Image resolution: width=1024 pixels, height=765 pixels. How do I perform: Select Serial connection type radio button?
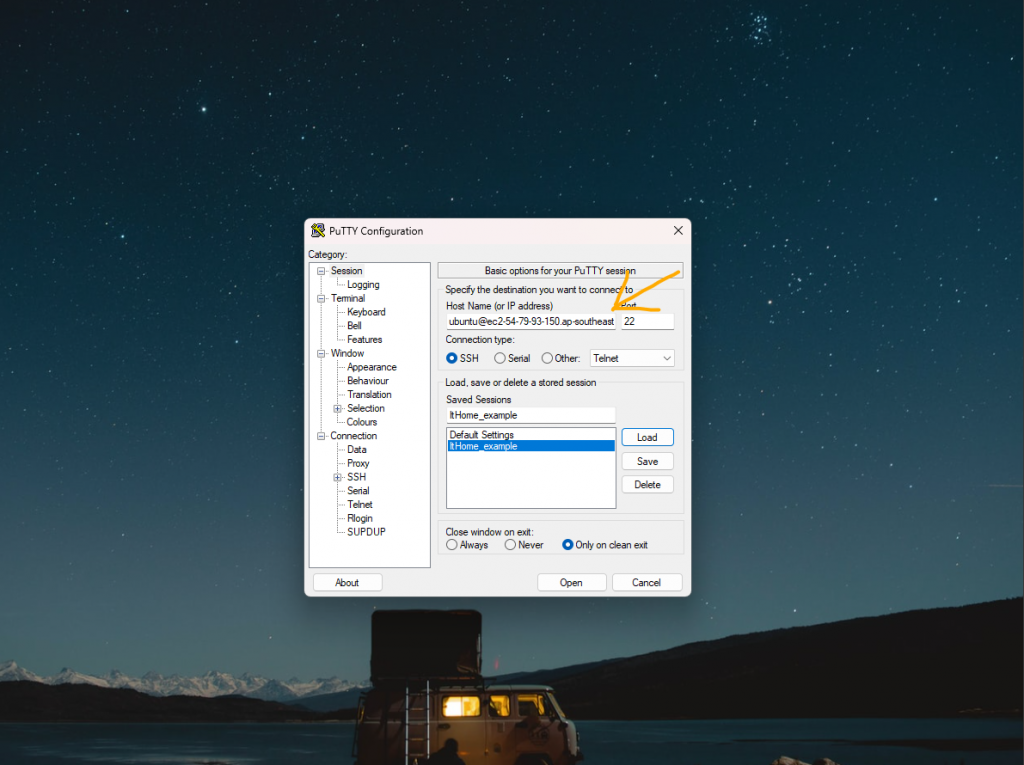pos(500,358)
